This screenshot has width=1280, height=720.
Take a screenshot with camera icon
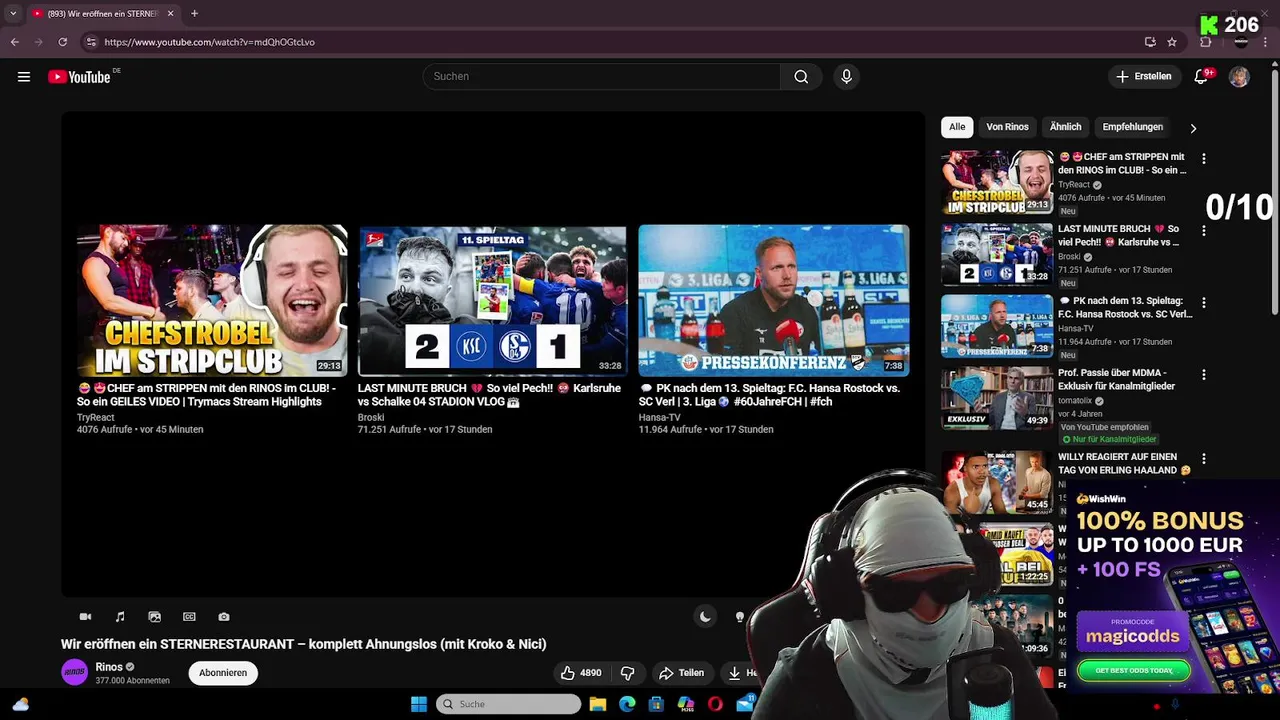tap(224, 617)
